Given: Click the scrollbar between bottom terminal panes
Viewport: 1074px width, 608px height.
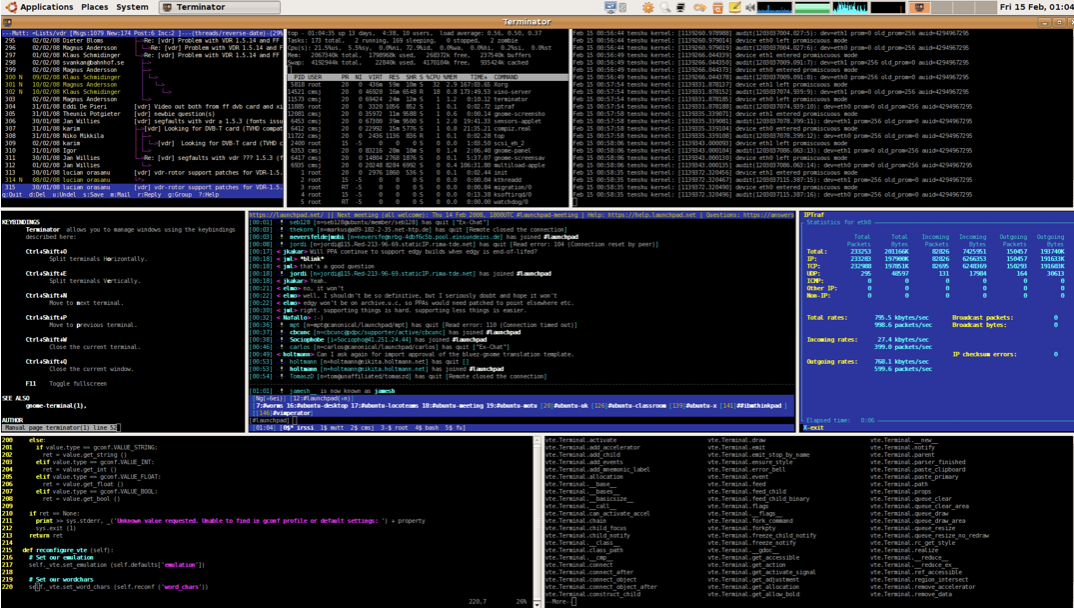Looking at the screenshot, I should pos(537,521).
